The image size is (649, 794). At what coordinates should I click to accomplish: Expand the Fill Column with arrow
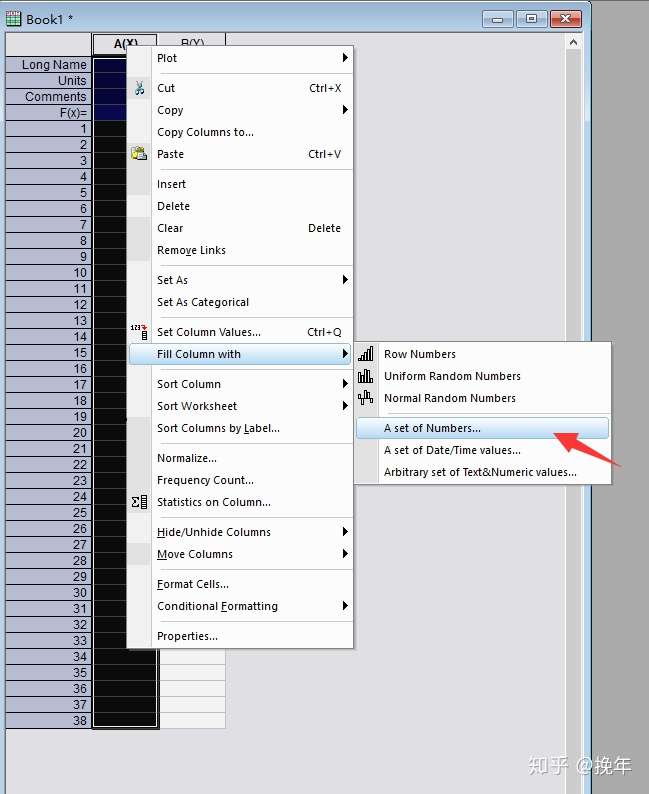tap(345, 353)
